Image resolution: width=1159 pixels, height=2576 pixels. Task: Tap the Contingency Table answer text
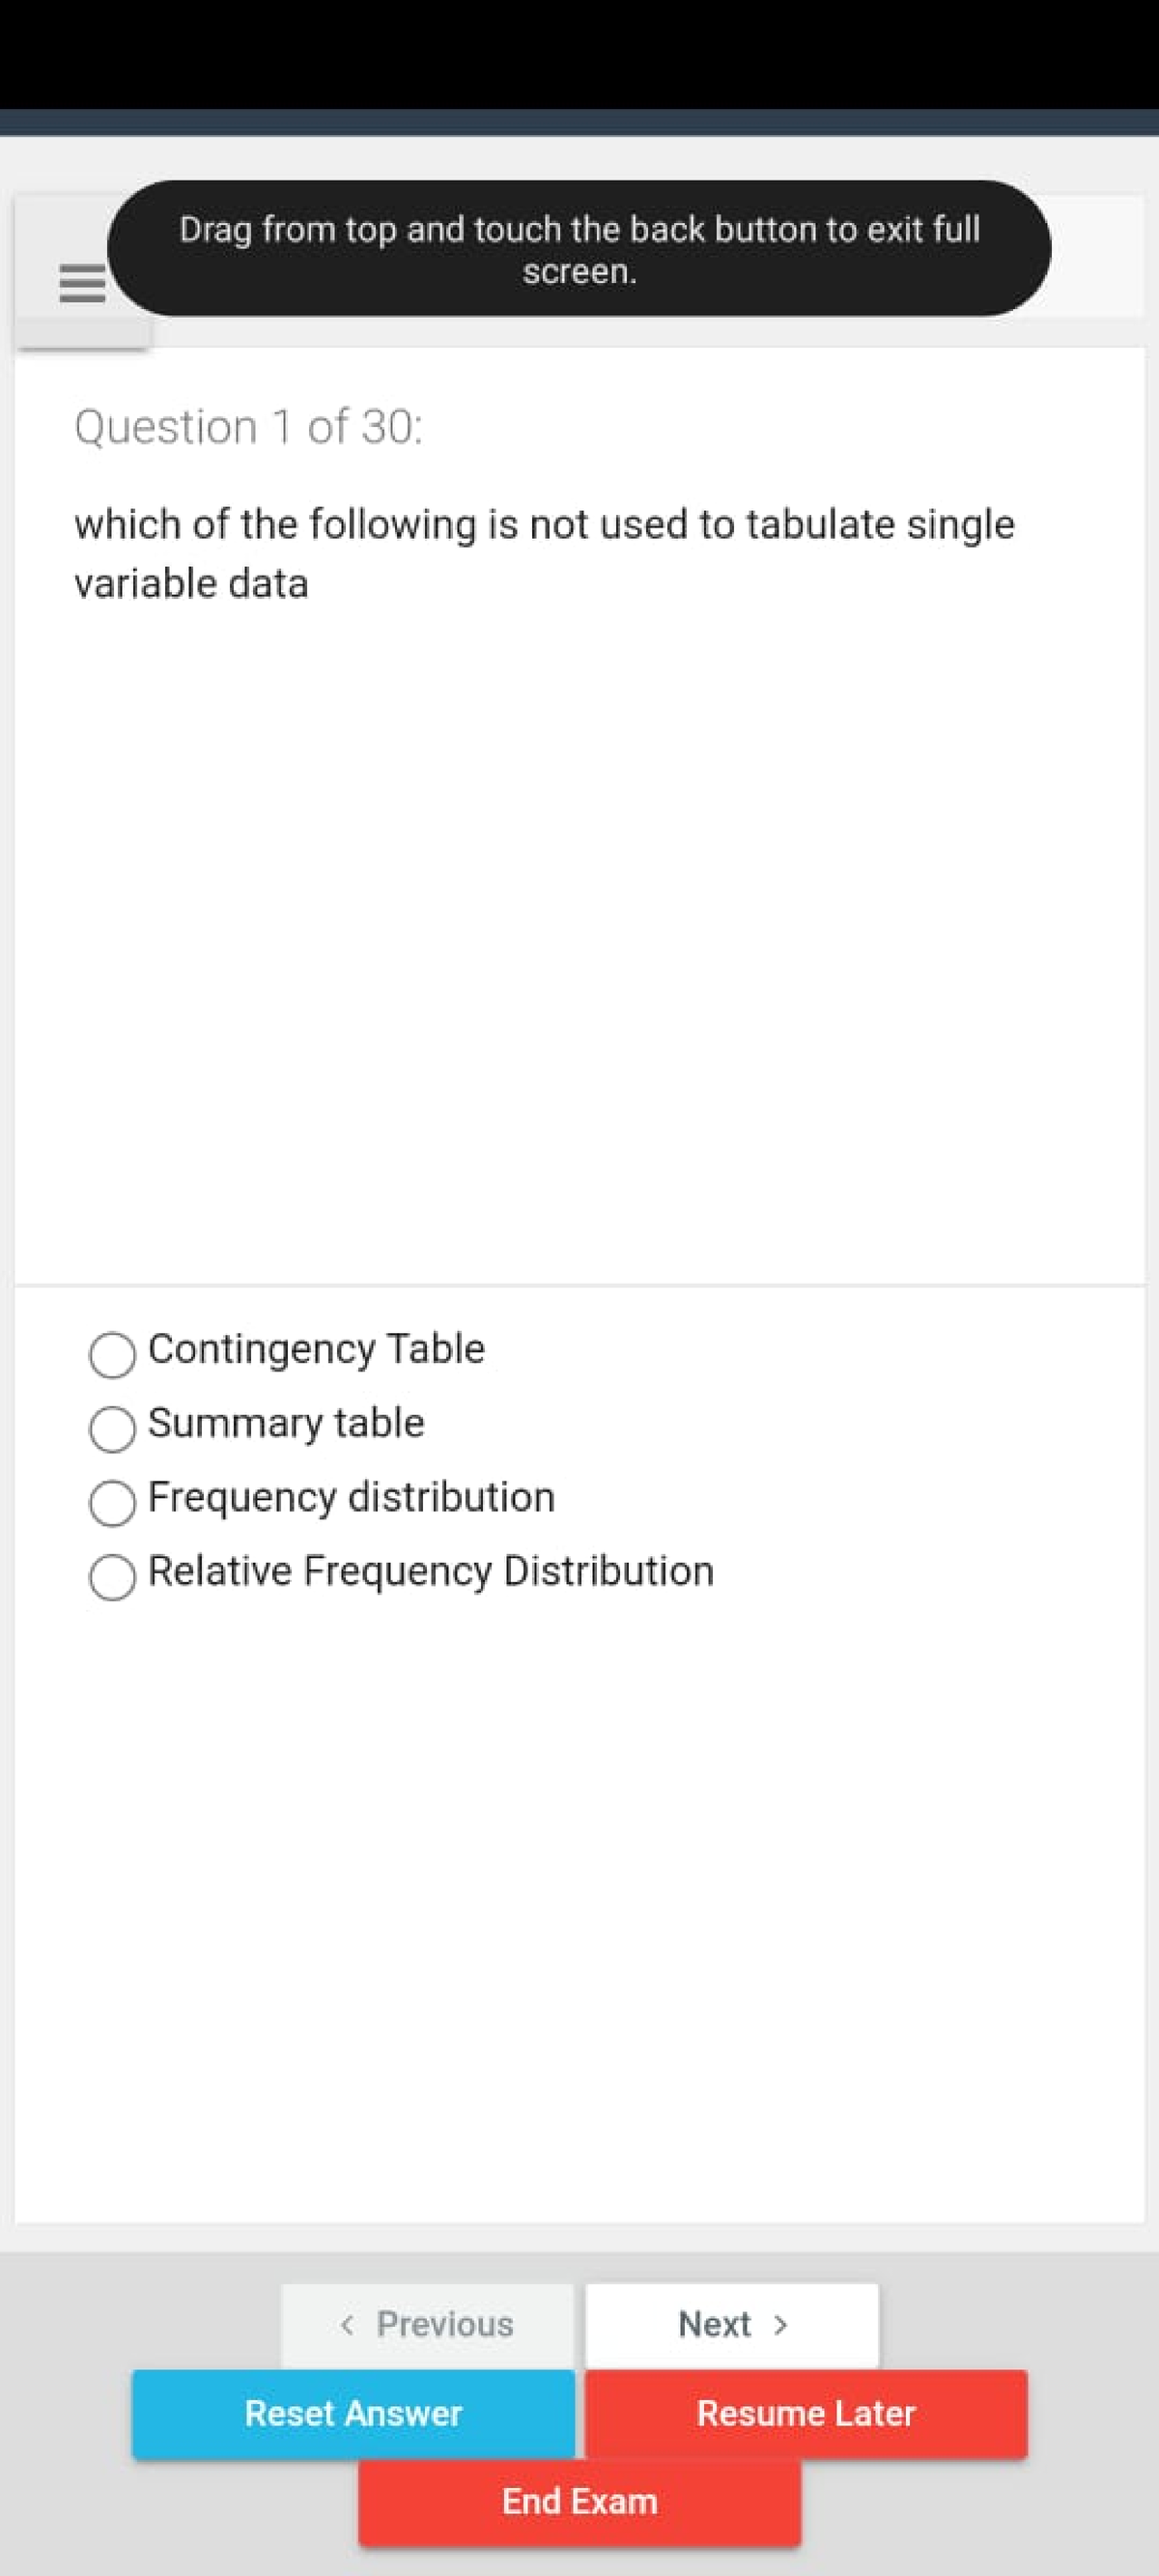[x=316, y=1349]
